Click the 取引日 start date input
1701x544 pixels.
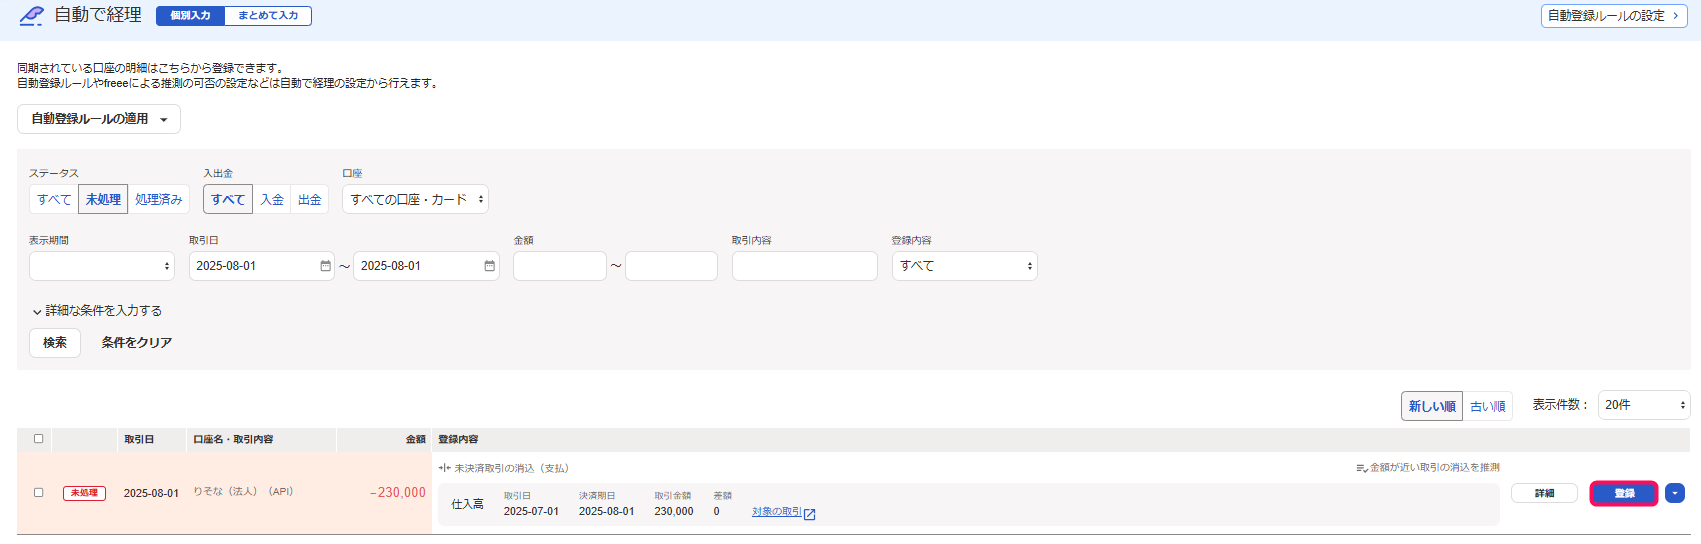click(x=262, y=266)
